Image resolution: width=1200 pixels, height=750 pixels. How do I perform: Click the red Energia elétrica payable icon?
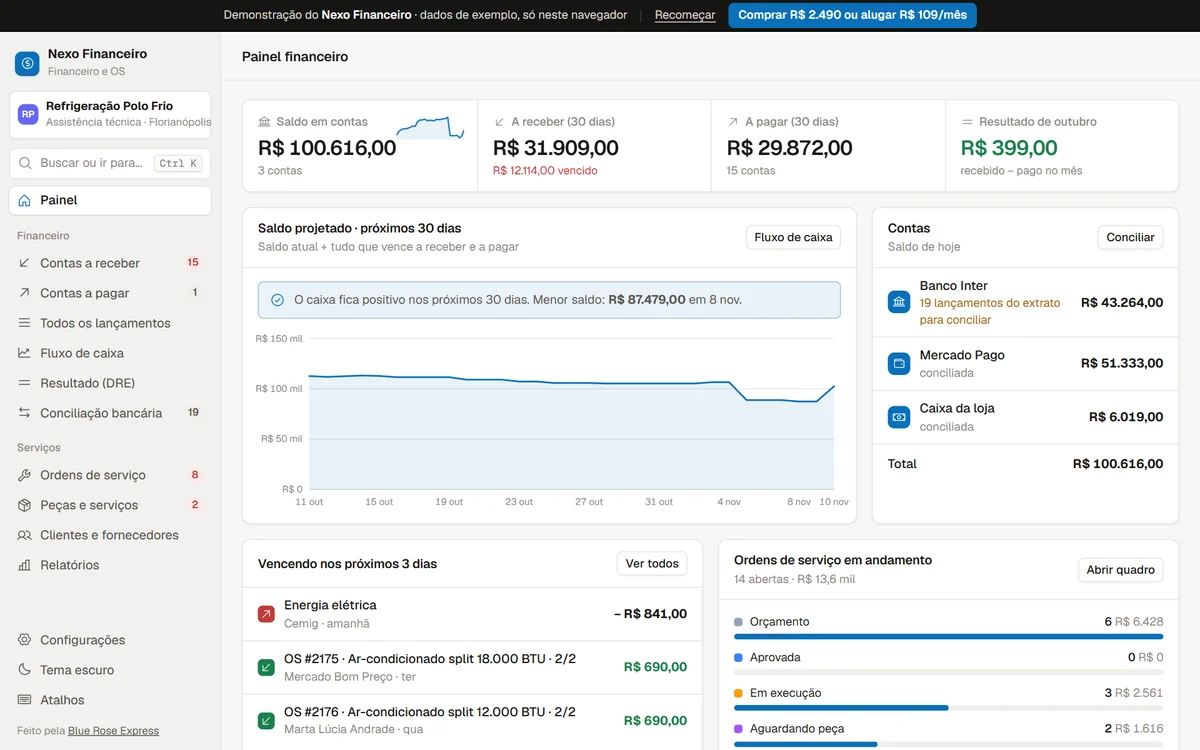pos(266,614)
